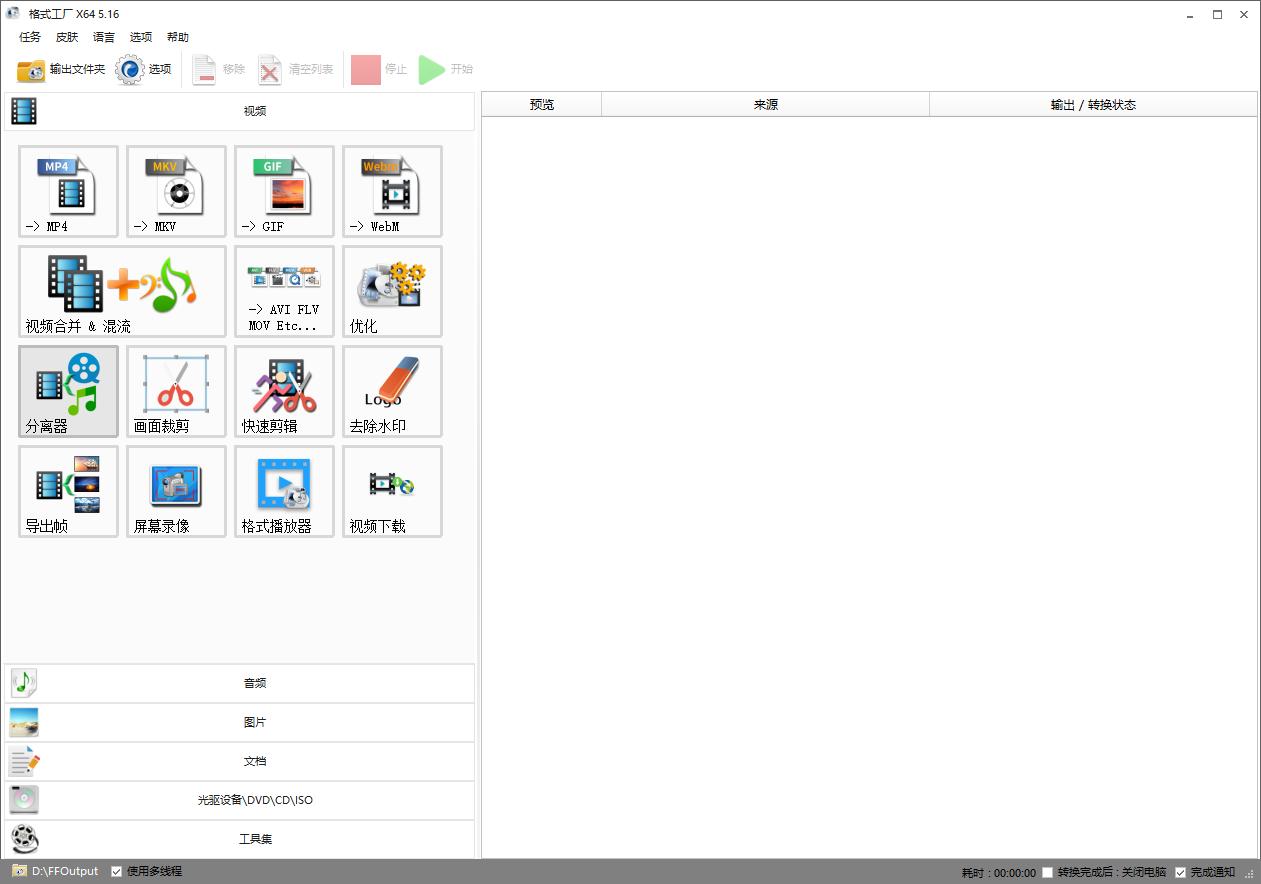The width and height of the screenshot is (1261, 884).
Task: Open 视频合并 & 混流 tool
Action: pyautogui.click(x=122, y=291)
